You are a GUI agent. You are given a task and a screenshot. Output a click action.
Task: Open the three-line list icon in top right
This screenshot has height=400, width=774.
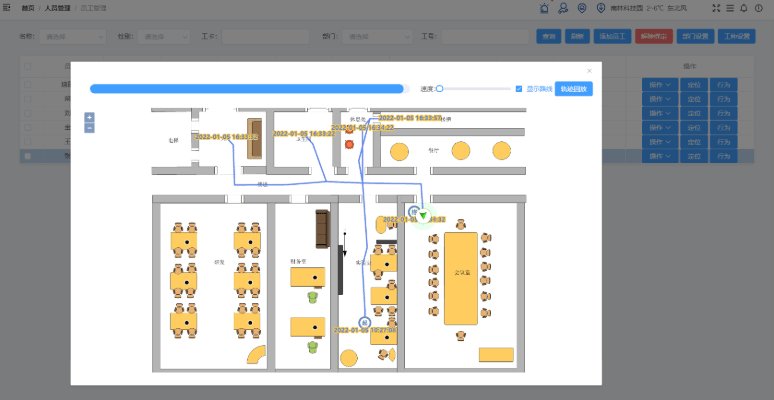[x=730, y=8]
